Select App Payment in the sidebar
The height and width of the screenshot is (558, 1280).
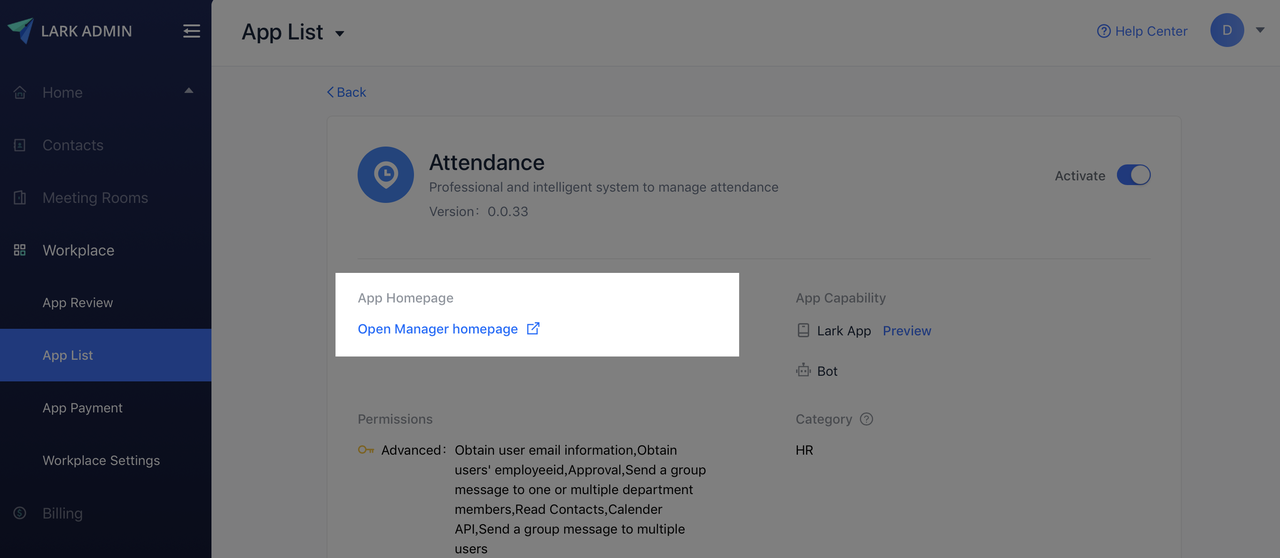[x=82, y=408]
